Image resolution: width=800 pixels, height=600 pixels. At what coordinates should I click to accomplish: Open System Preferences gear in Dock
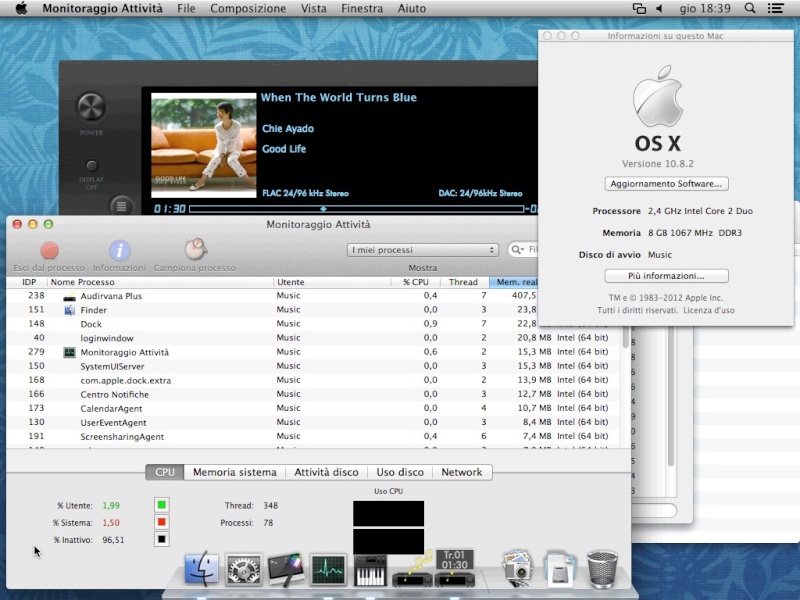[244, 569]
